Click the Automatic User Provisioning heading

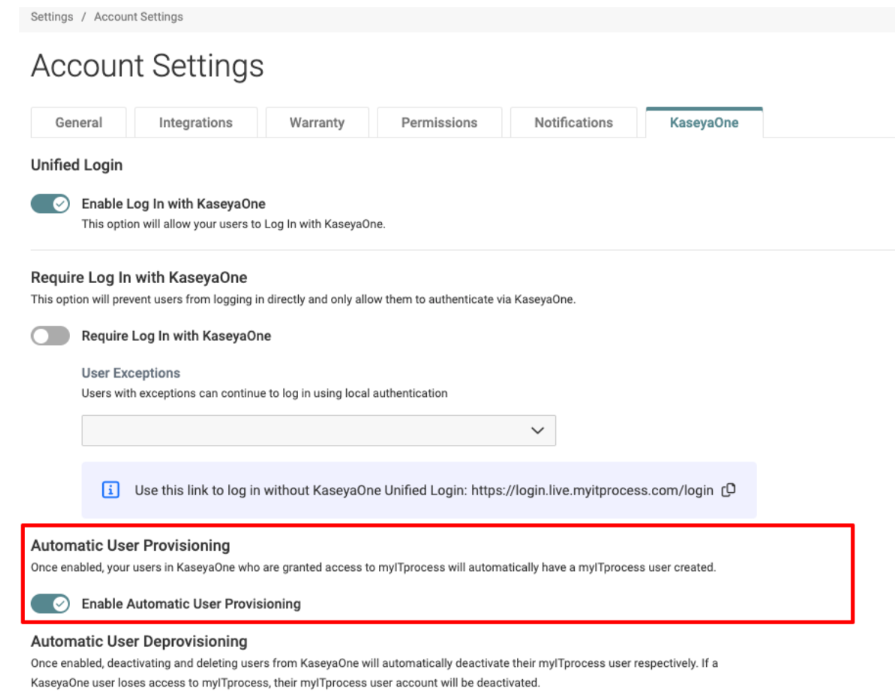[130, 546]
